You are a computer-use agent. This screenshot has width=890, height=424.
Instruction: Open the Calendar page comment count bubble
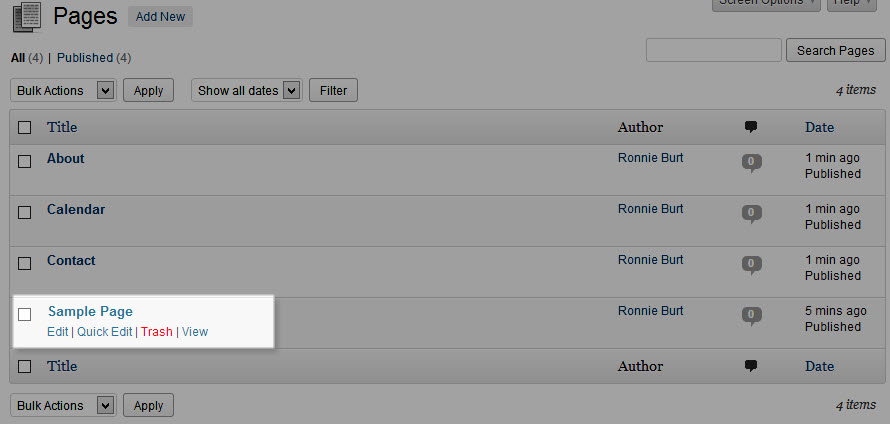tap(751, 213)
